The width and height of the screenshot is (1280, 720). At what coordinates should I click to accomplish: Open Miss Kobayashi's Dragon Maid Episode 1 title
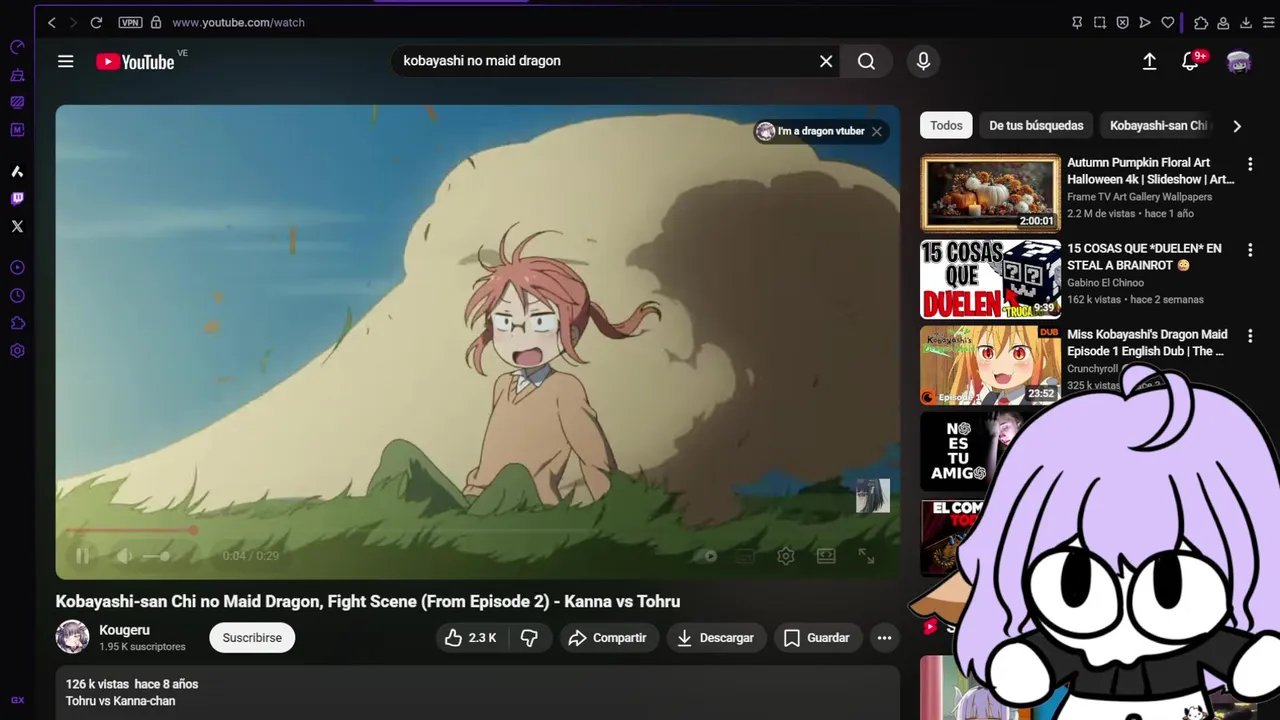tap(1147, 343)
